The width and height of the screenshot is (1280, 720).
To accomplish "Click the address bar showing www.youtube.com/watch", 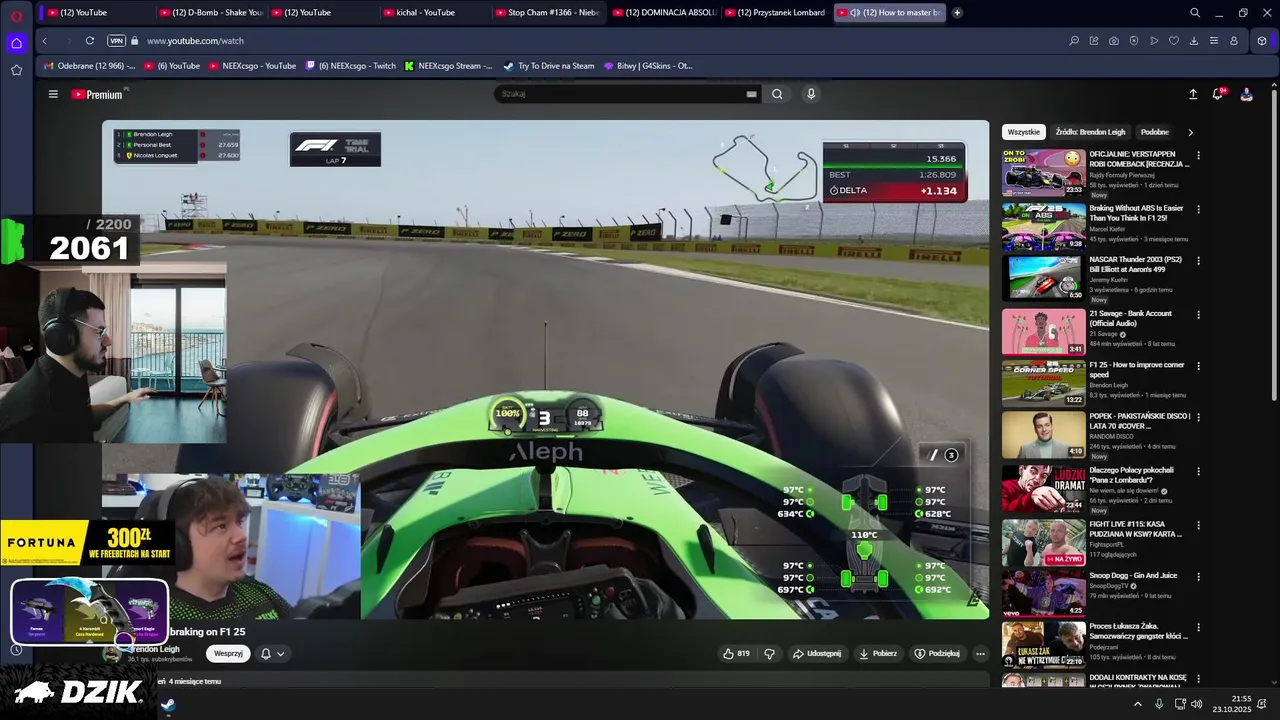I will [x=195, y=41].
